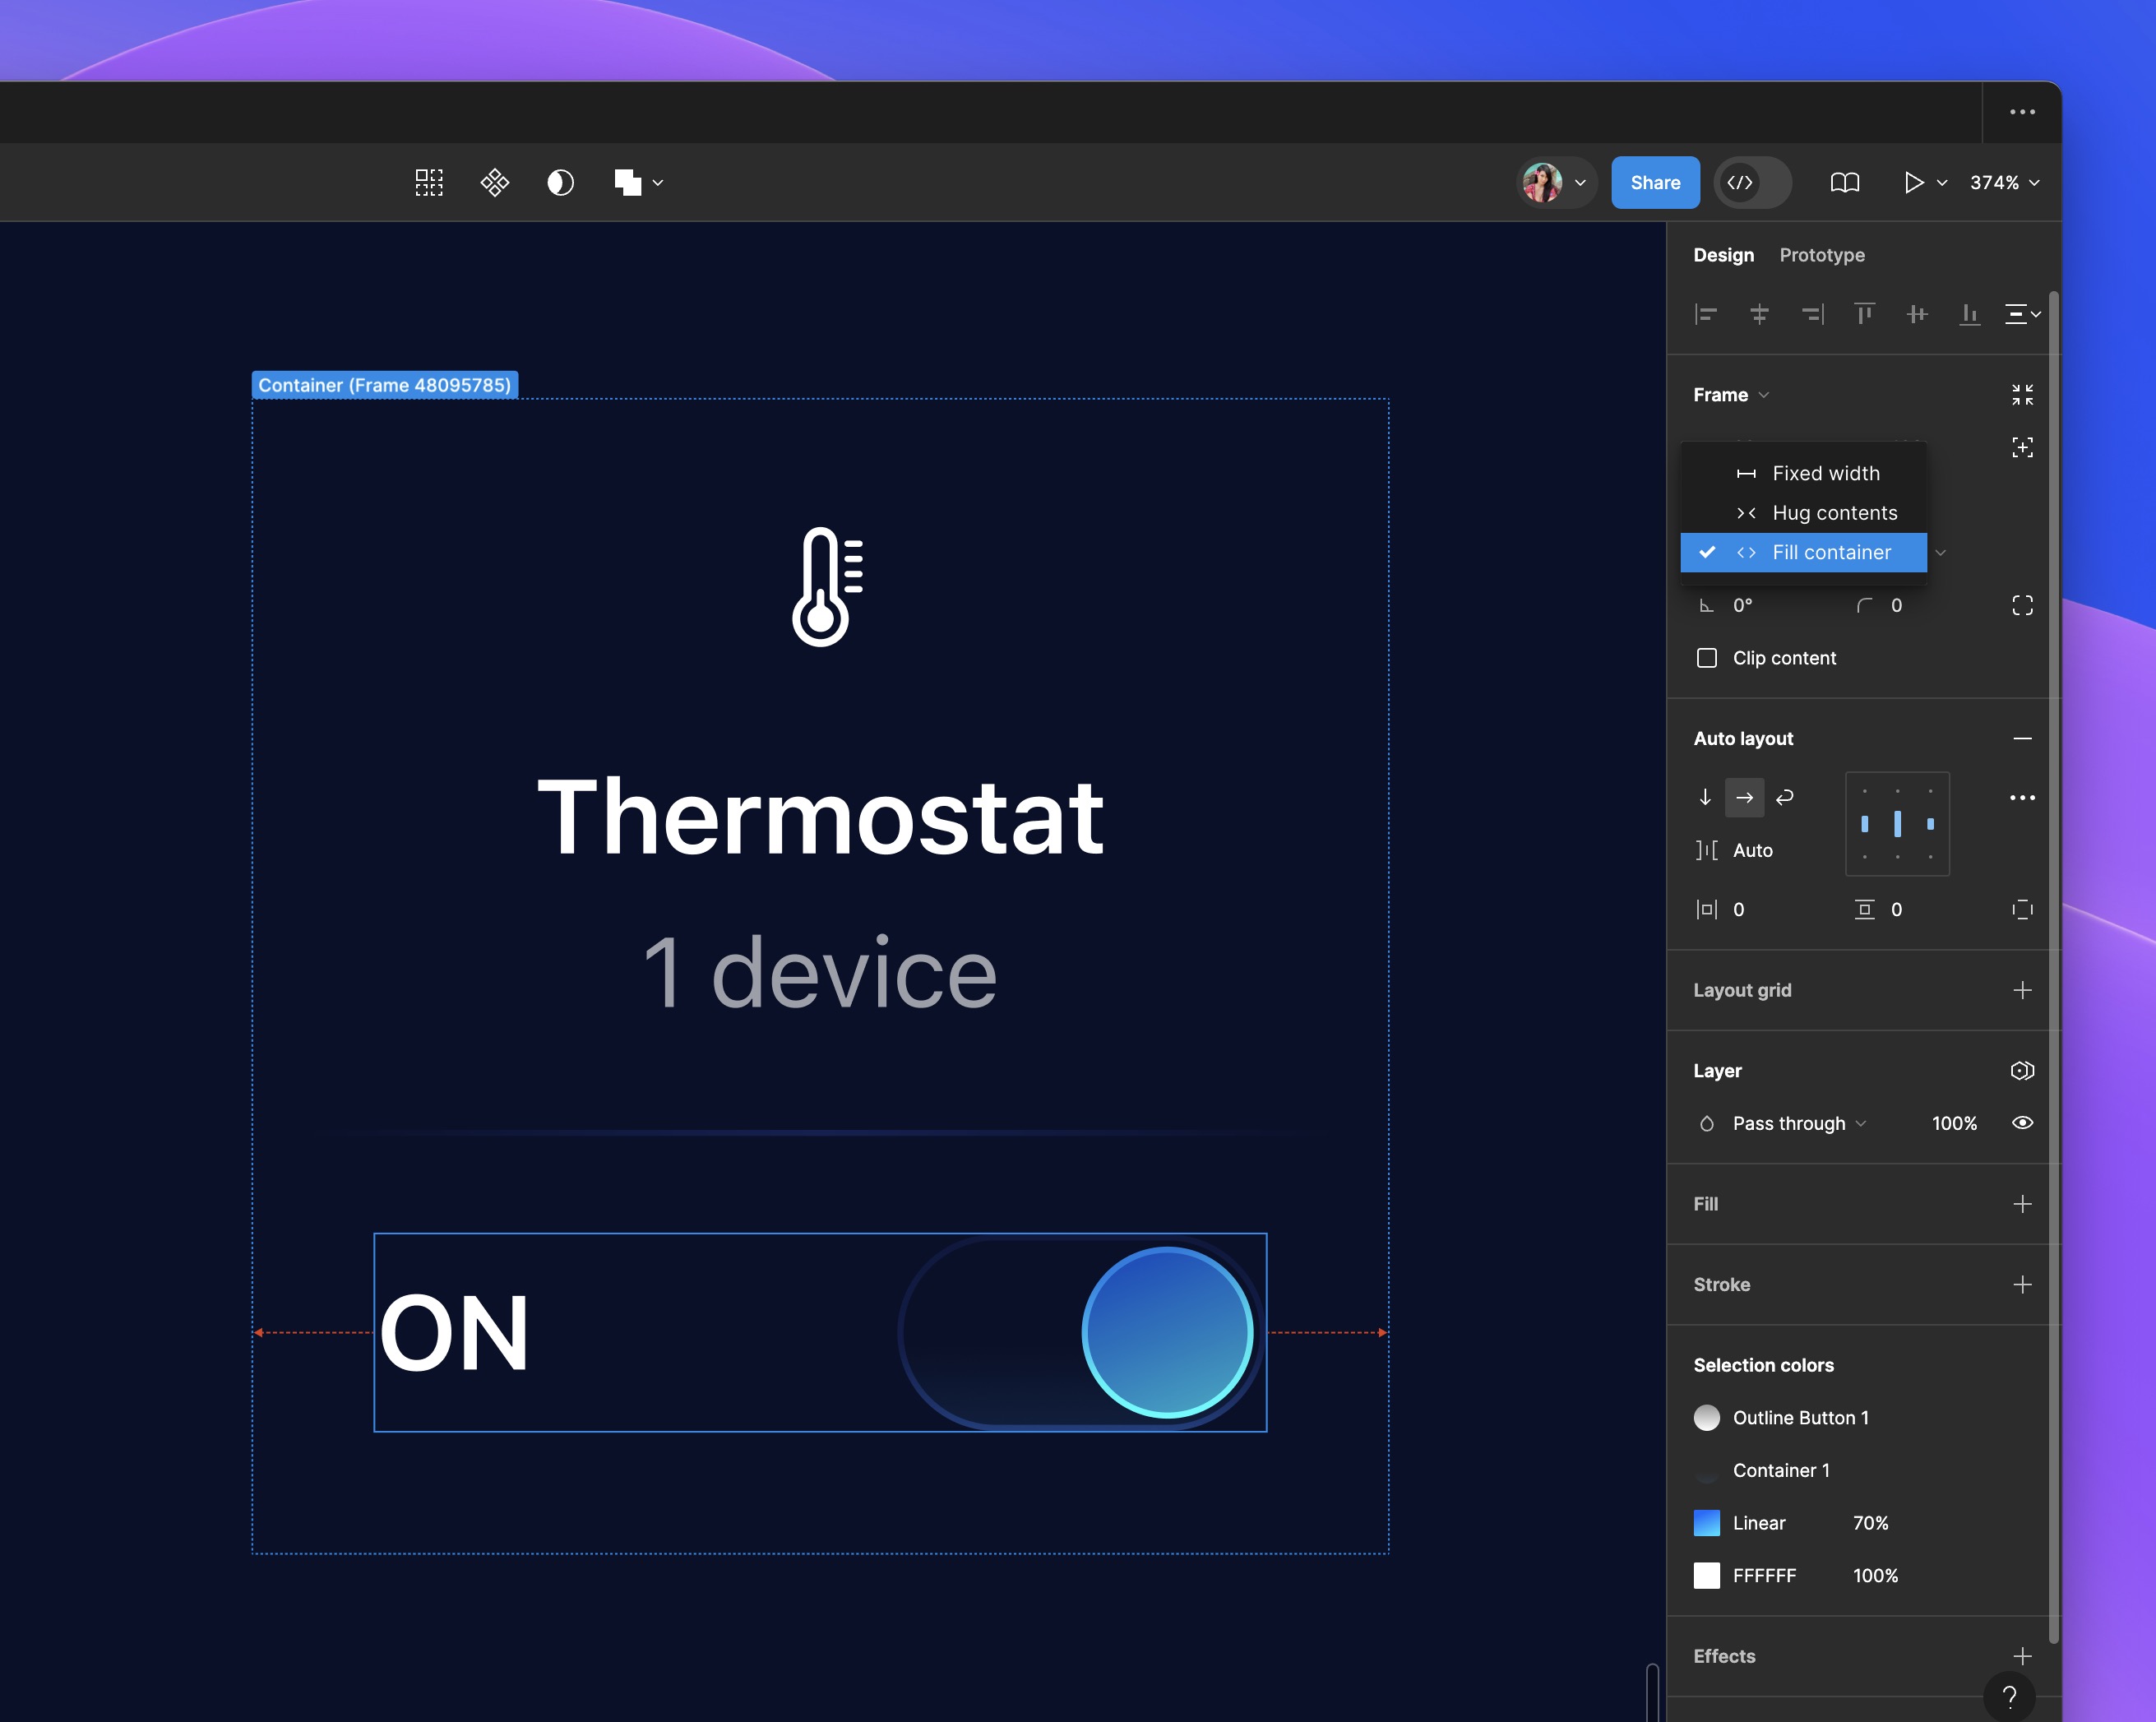2156x1722 pixels.
Task: Set auto layout direction to vertical arrow
Action: [1706, 797]
